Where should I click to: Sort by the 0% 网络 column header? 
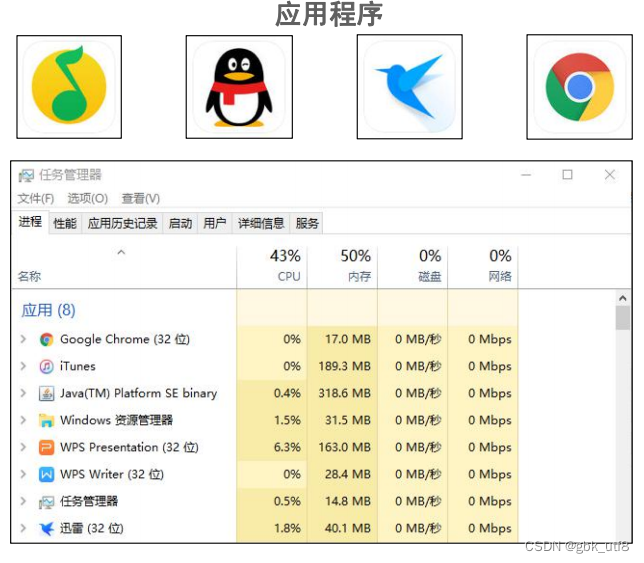point(483,266)
